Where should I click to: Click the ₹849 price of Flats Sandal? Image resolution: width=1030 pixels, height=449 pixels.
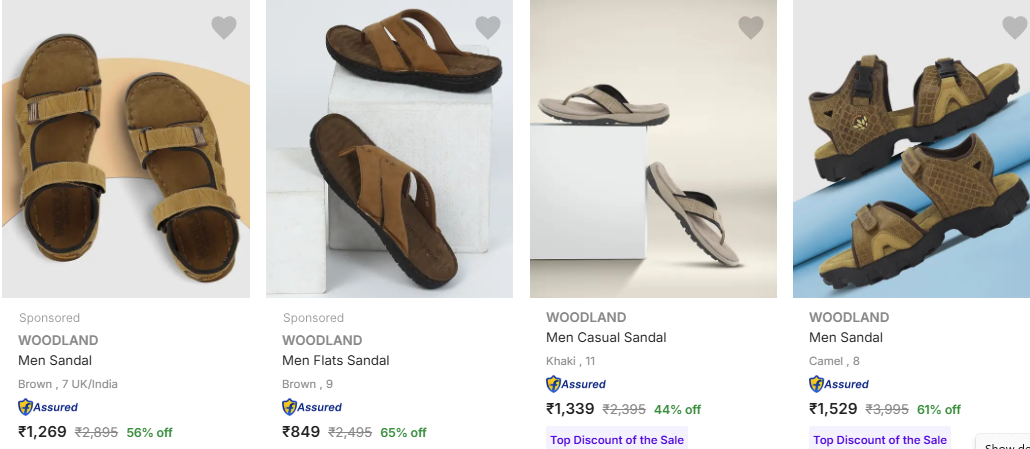pyautogui.click(x=301, y=432)
